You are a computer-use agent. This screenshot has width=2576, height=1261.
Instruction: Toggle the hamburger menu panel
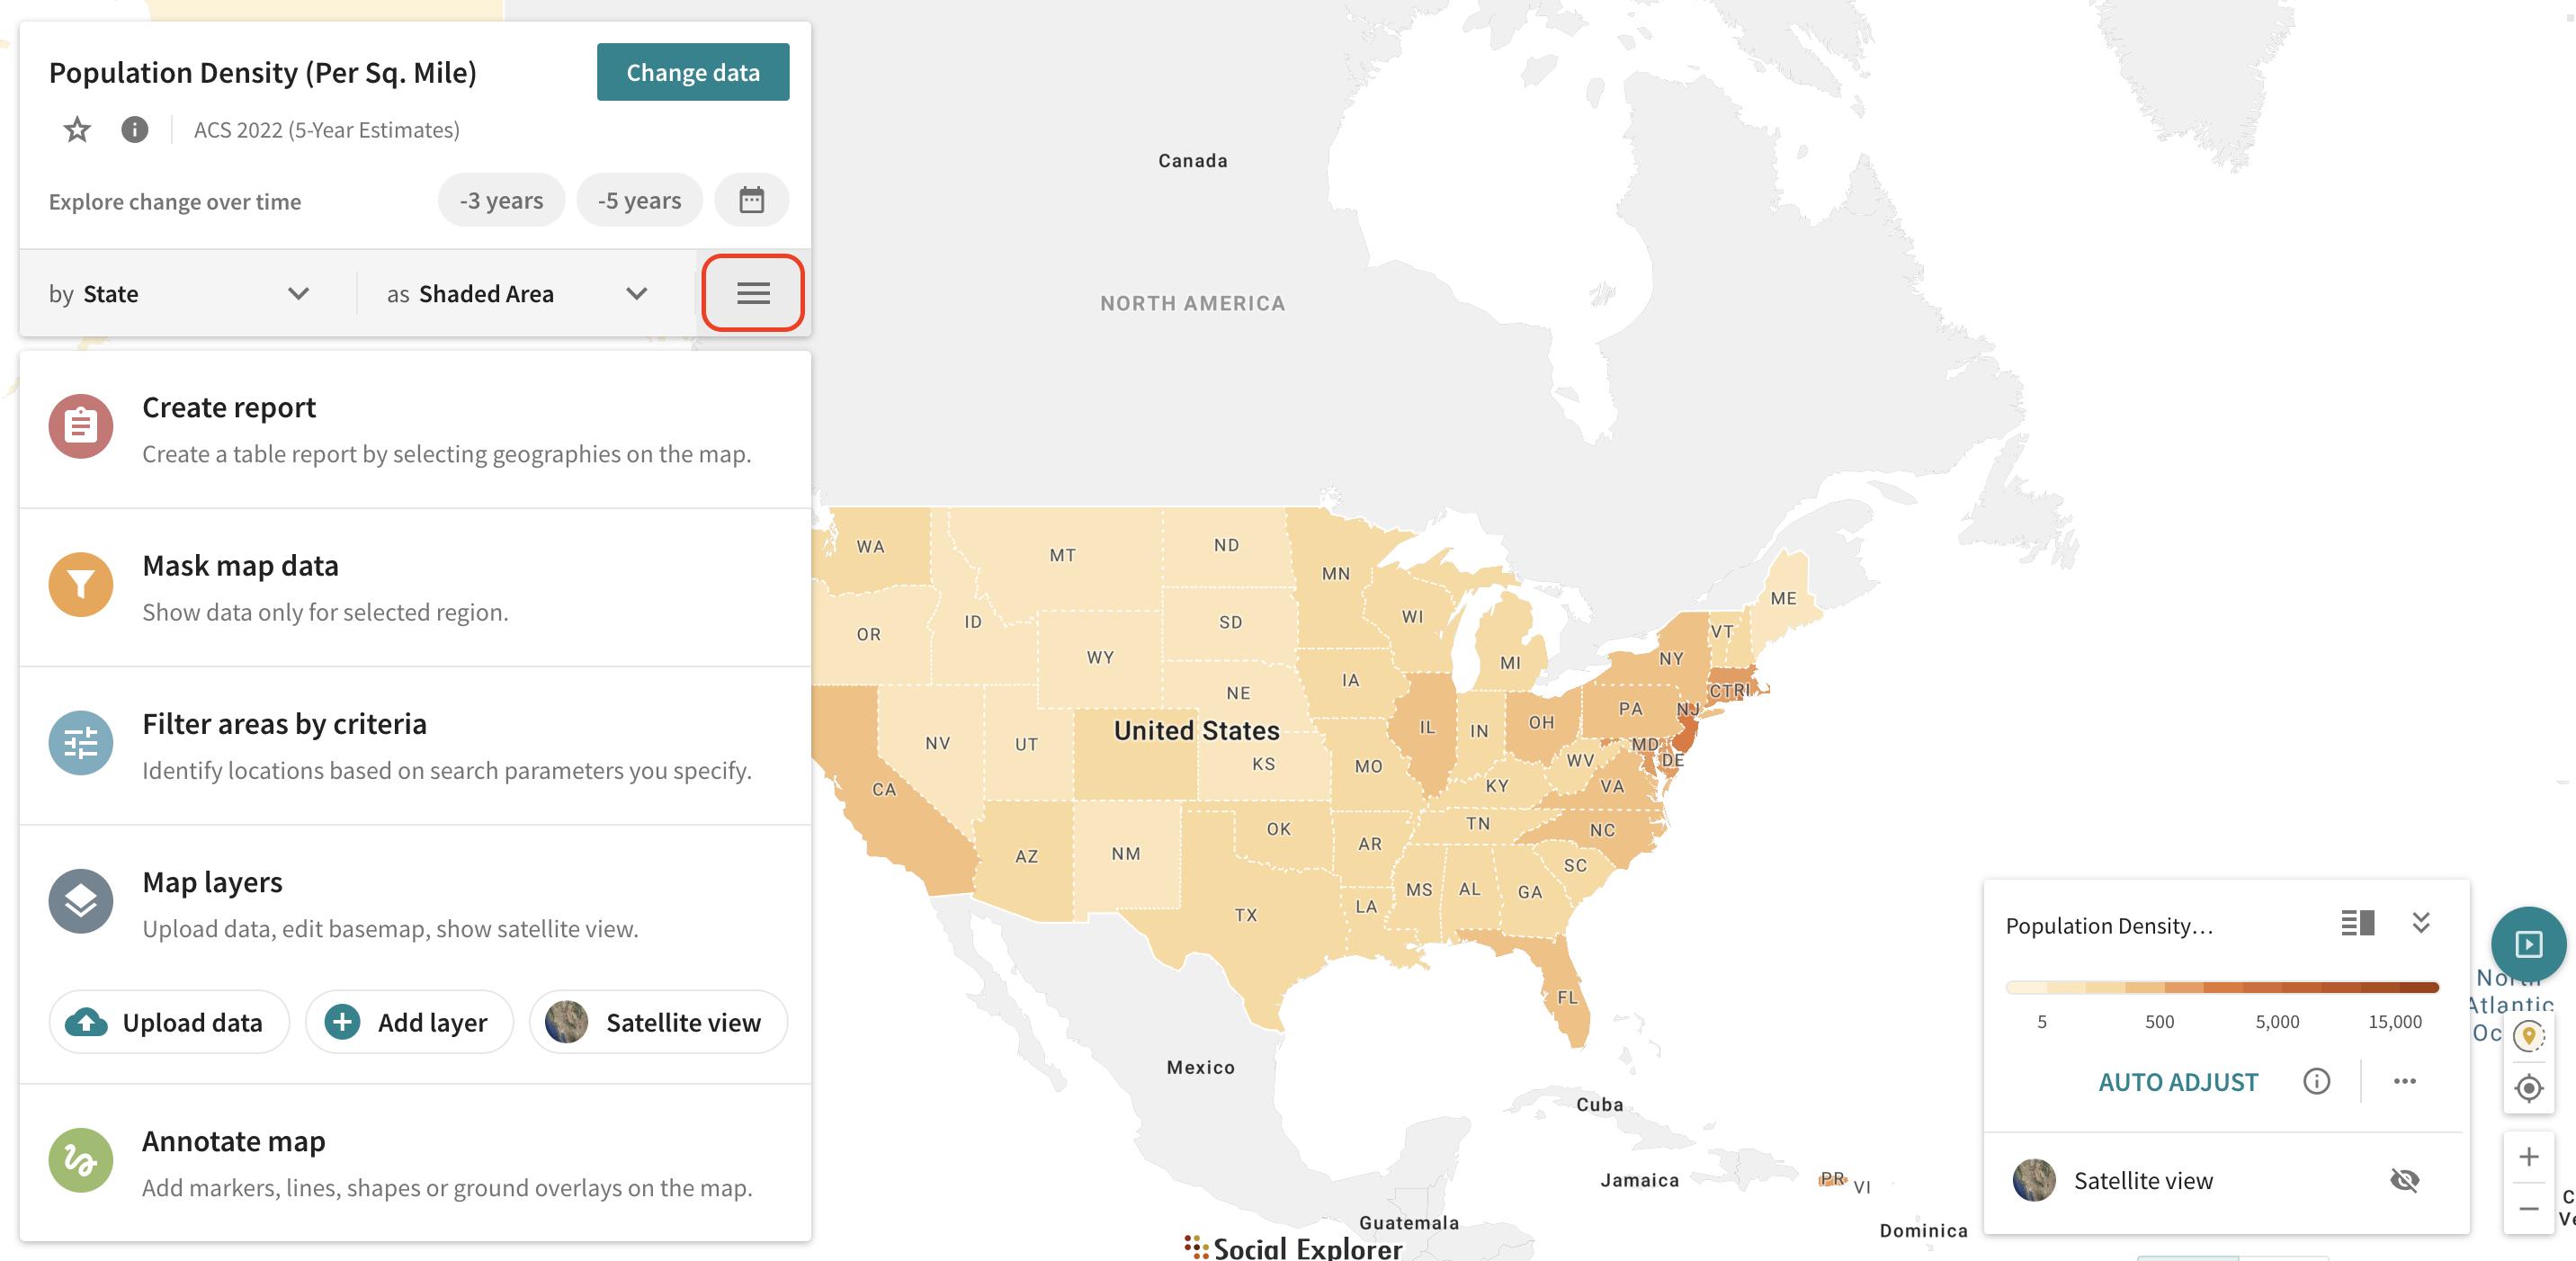(753, 293)
